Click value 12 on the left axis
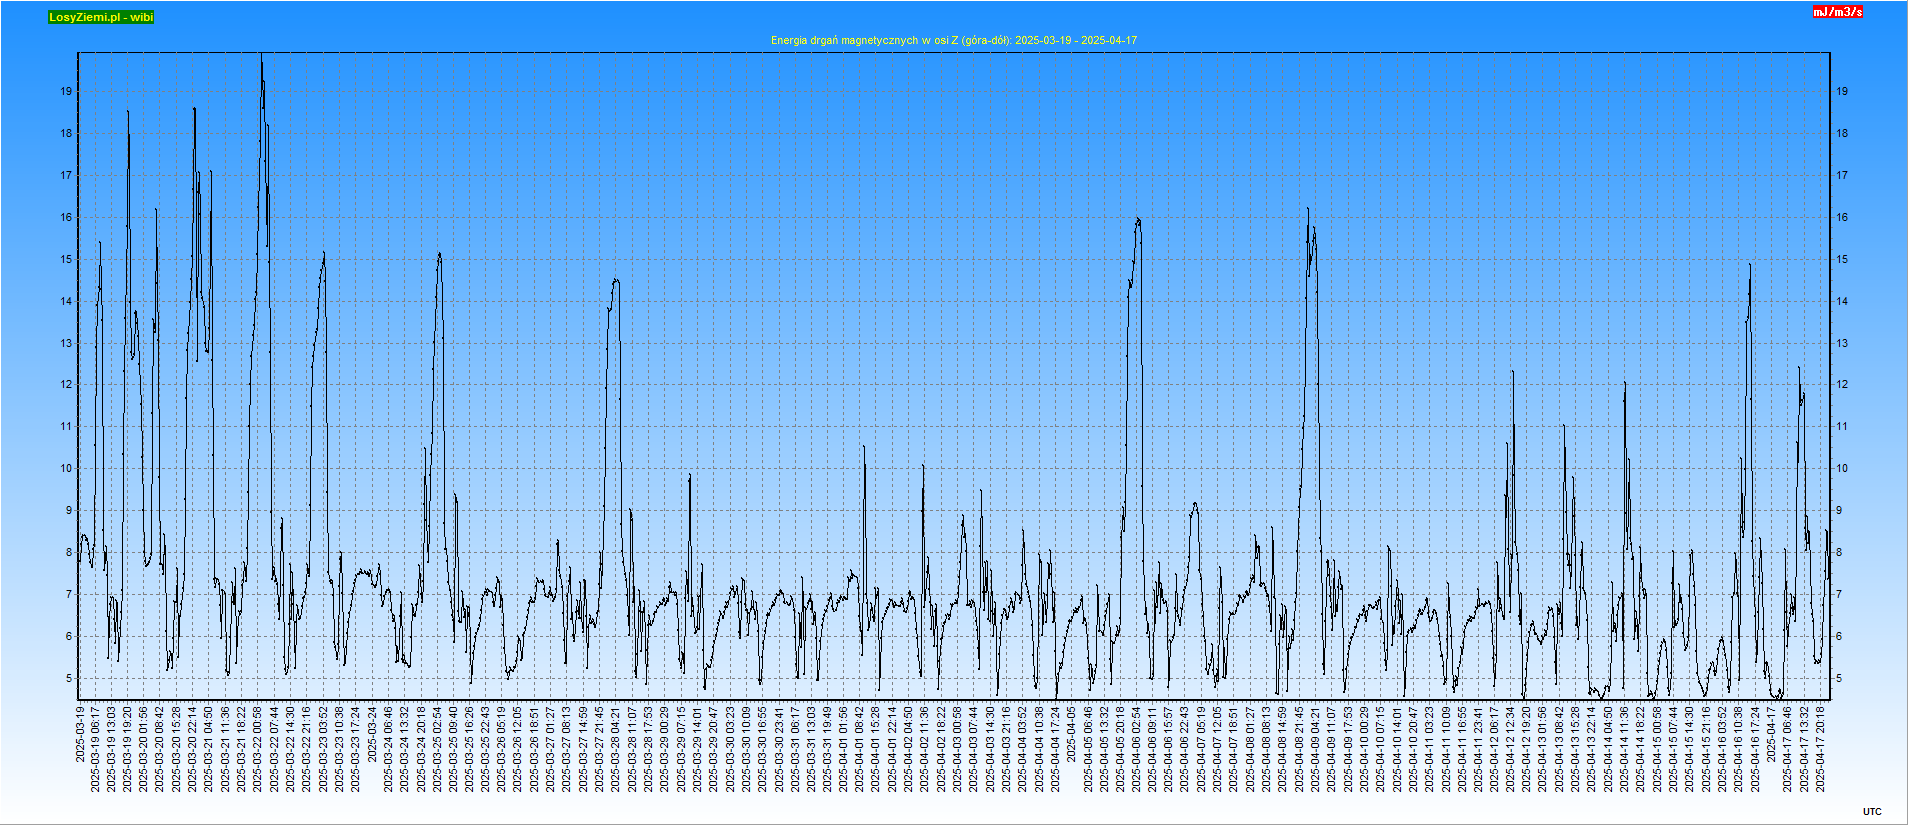Image resolution: width=1908 pixels, height=825 pixels. pyautogui.click(x=66, y=384)
